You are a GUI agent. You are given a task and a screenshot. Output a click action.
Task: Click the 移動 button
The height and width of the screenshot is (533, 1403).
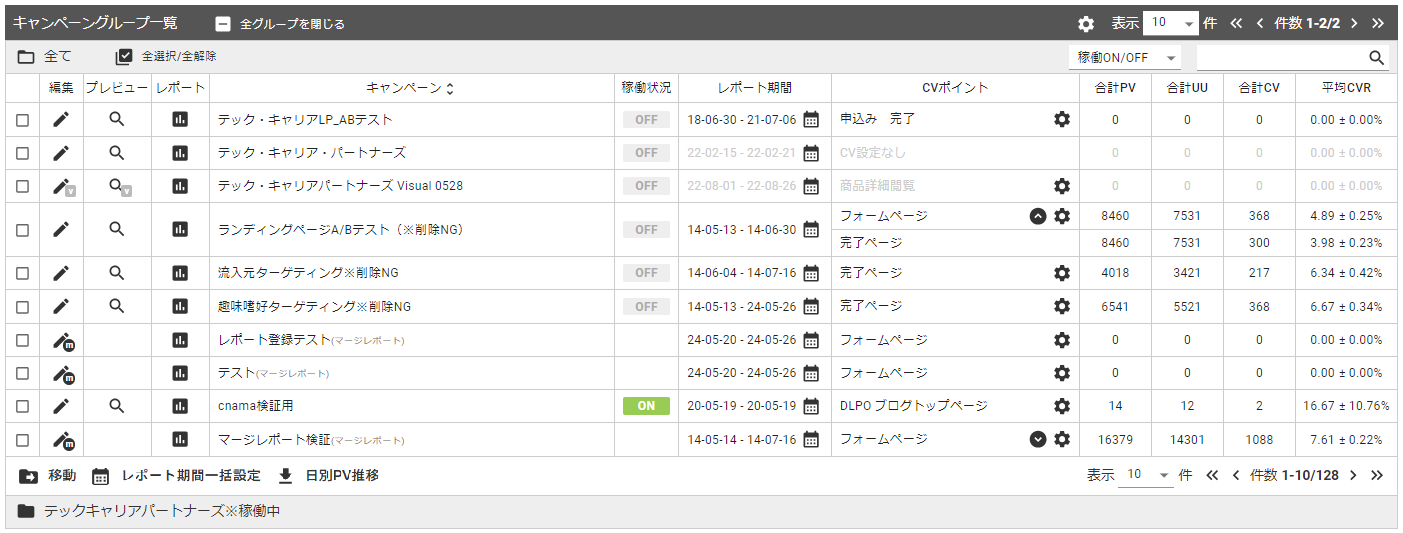point(47,476)
